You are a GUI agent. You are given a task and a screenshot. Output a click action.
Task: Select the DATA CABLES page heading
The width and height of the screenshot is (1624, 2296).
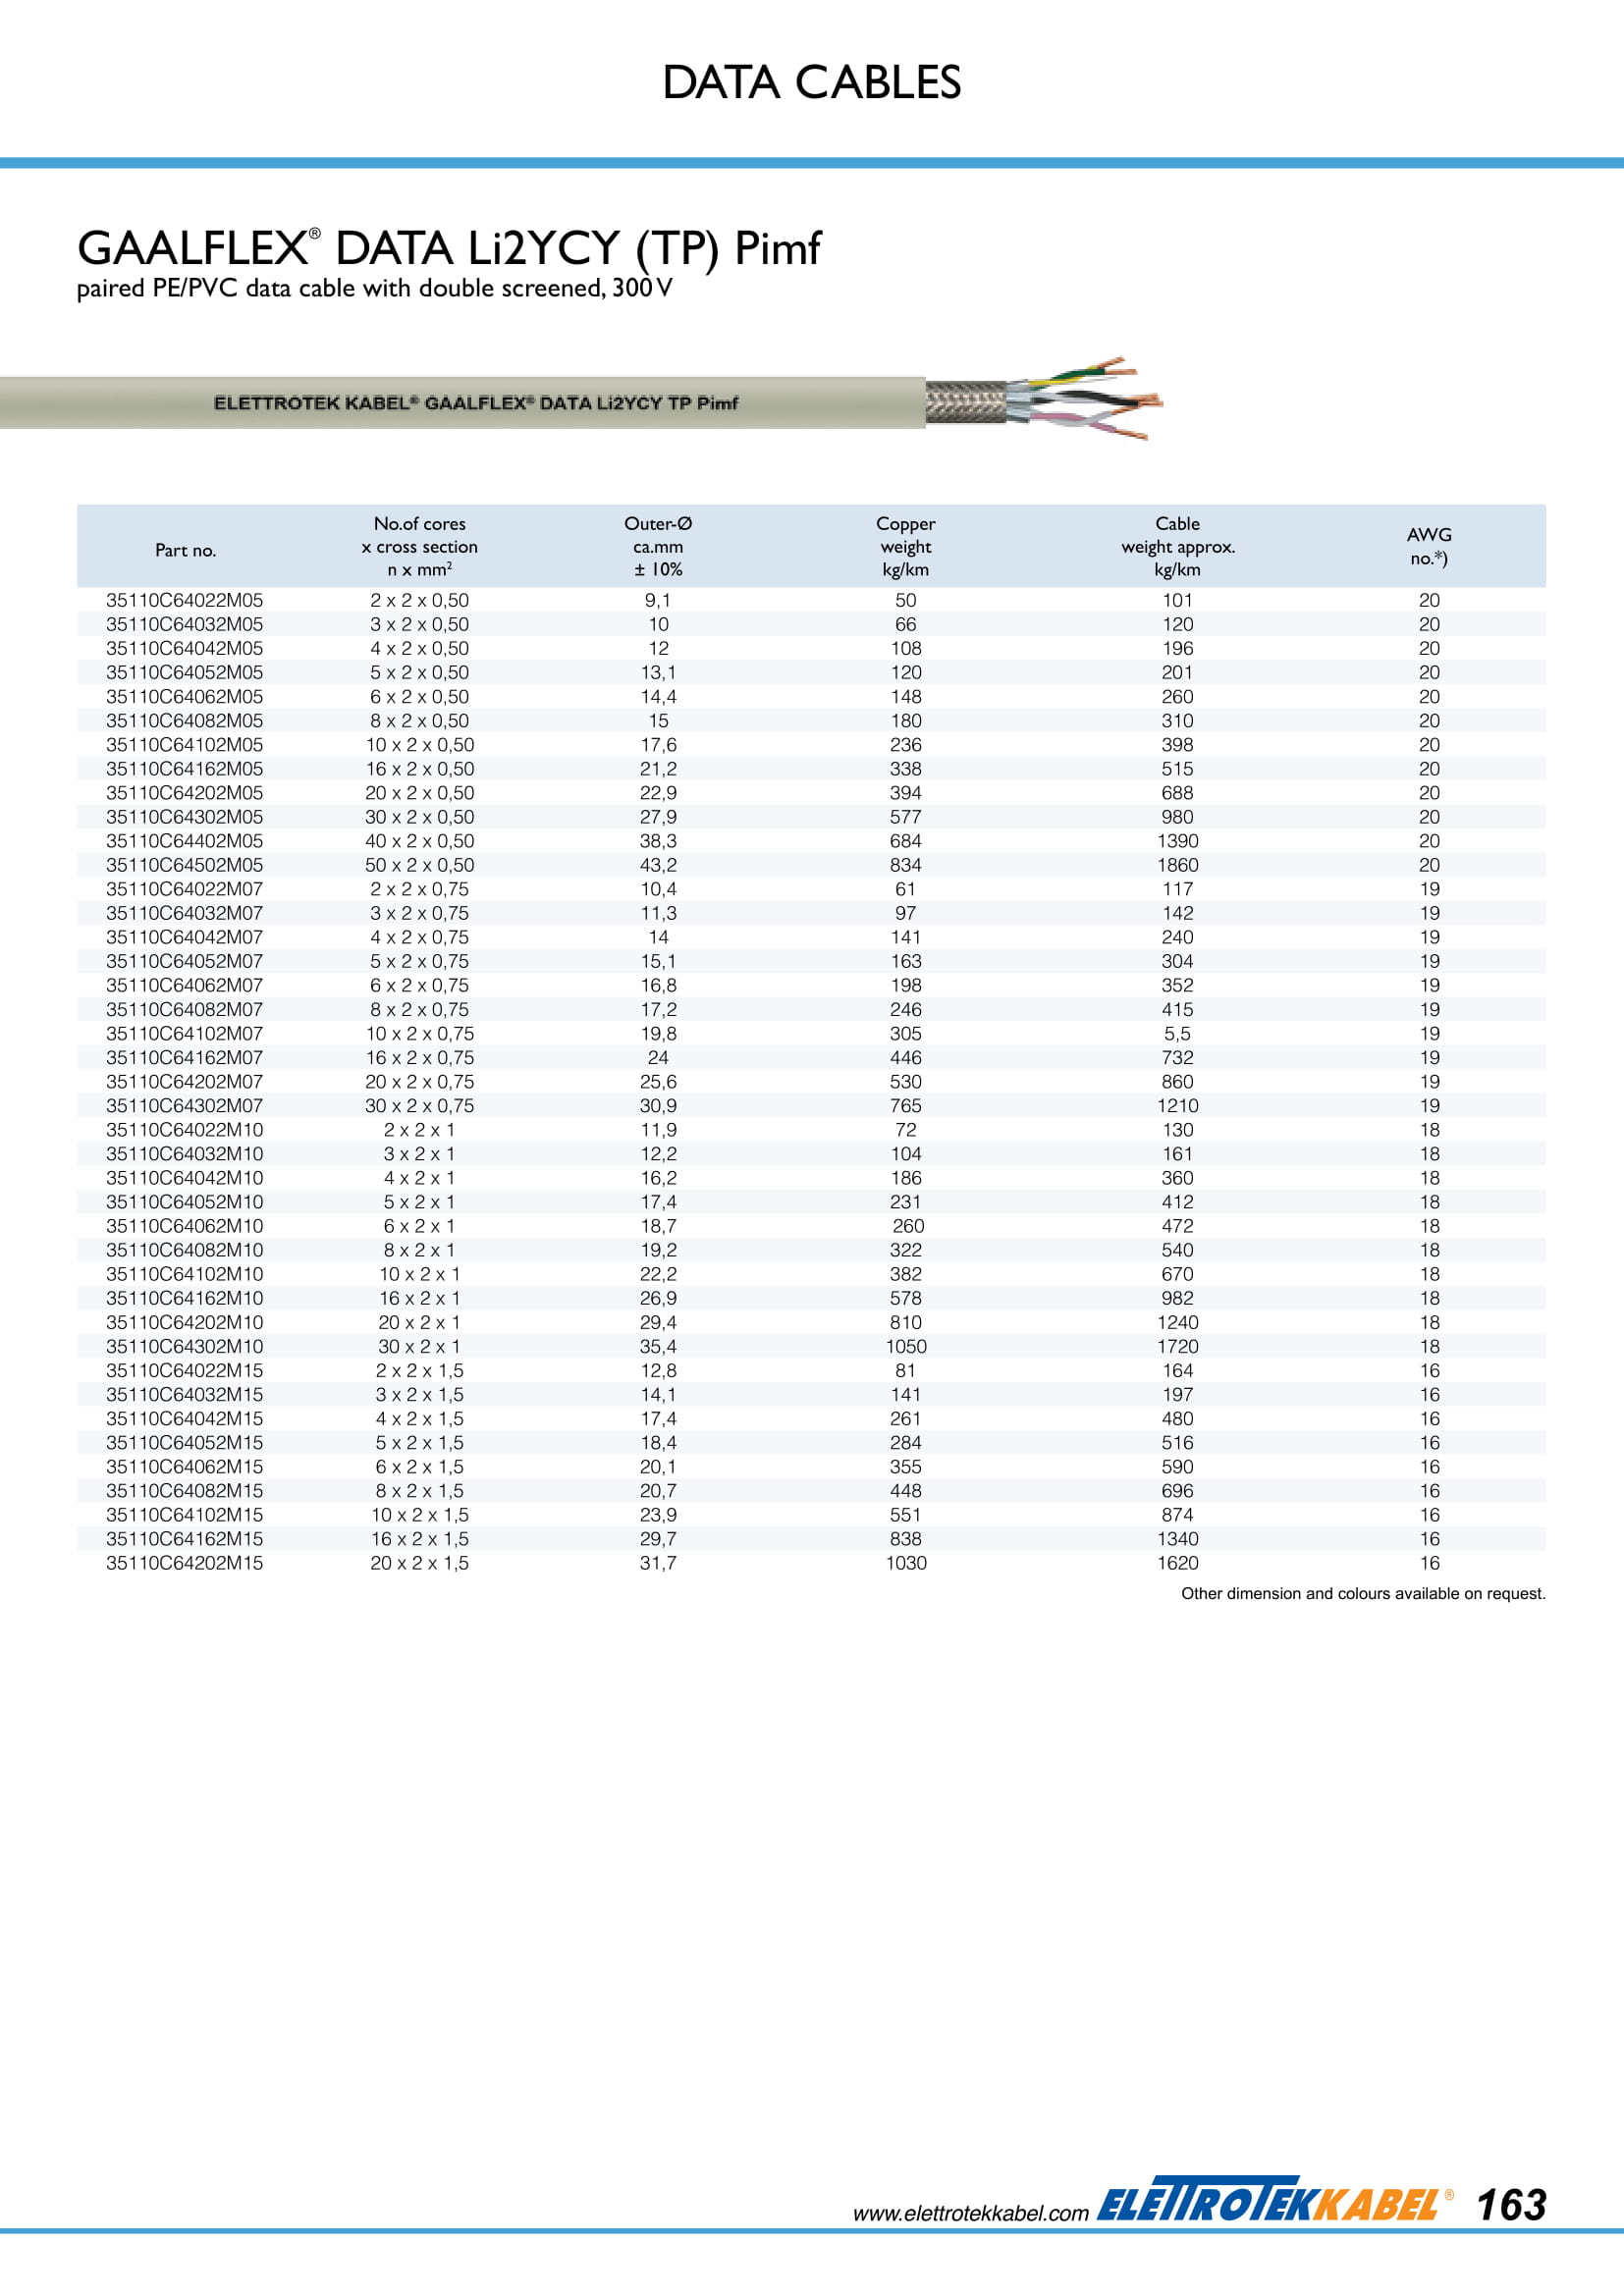tap(811, 82)
